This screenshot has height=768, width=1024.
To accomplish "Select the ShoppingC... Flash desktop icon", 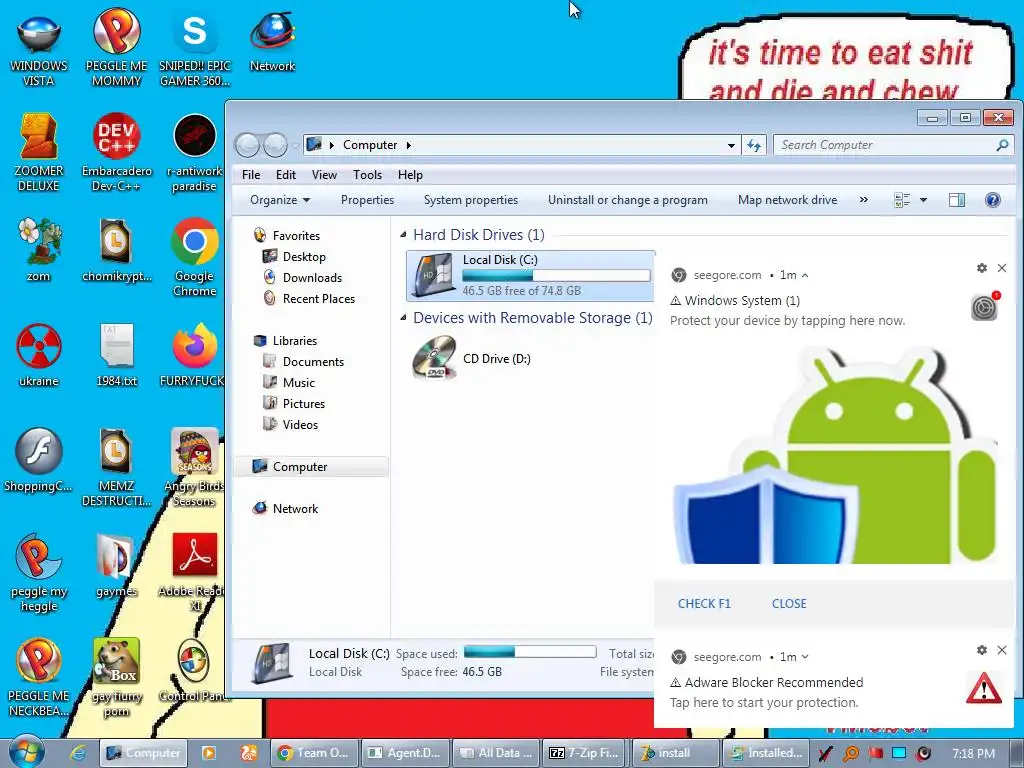I will click(x=39, y=460).
